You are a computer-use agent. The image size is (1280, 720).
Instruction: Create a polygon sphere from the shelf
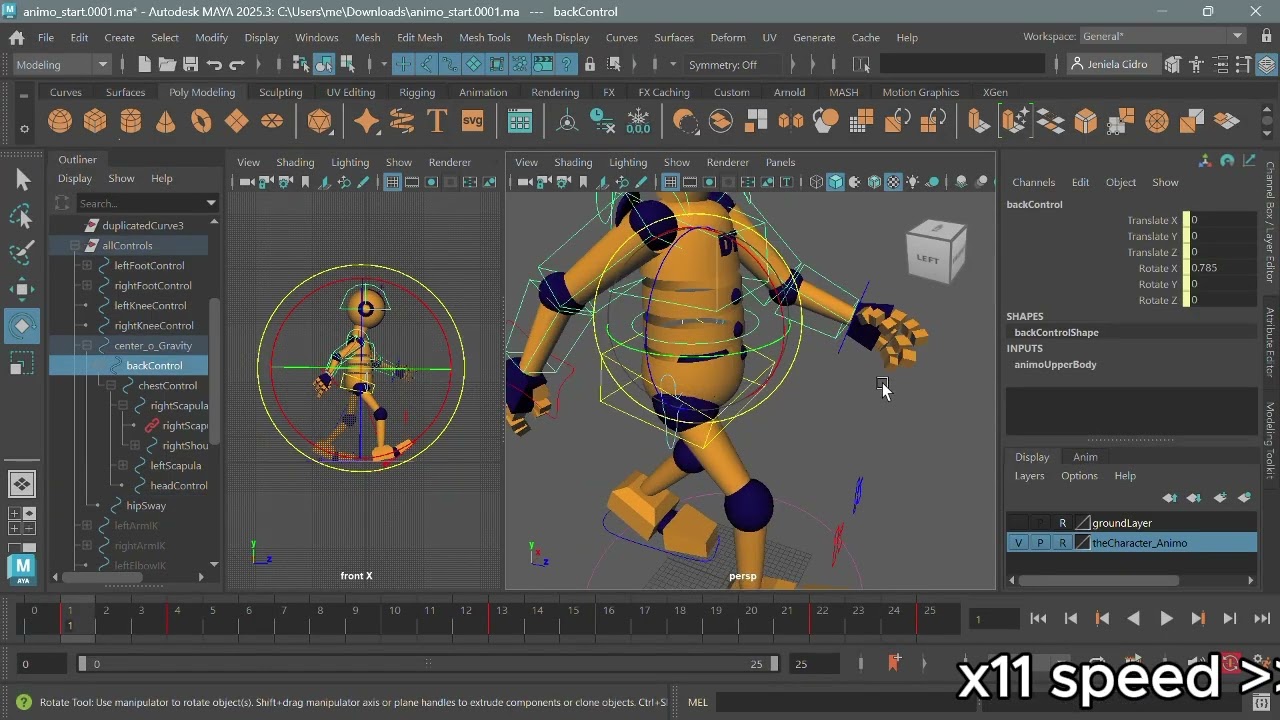pyautogui.click(x=60, y=122)
